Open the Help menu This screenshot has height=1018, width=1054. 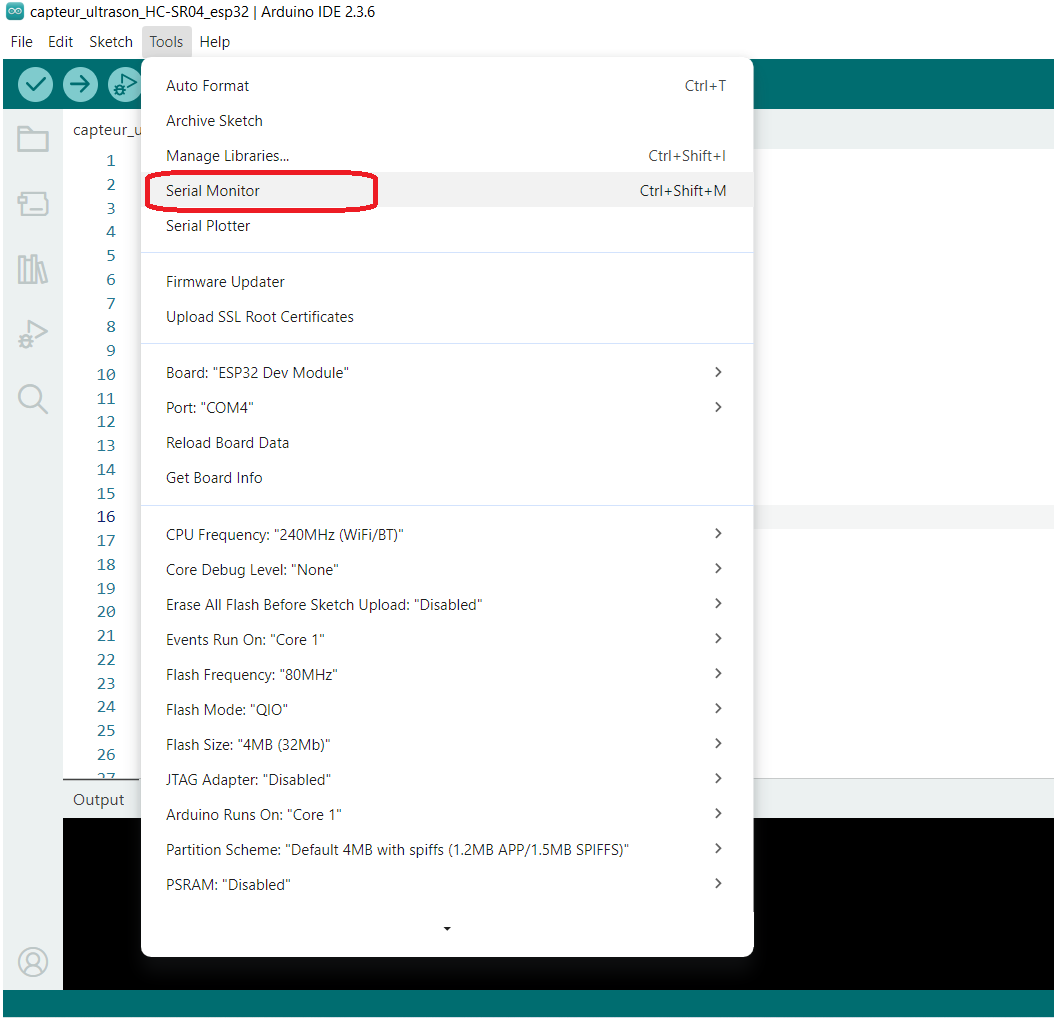(x=214, y=42)
